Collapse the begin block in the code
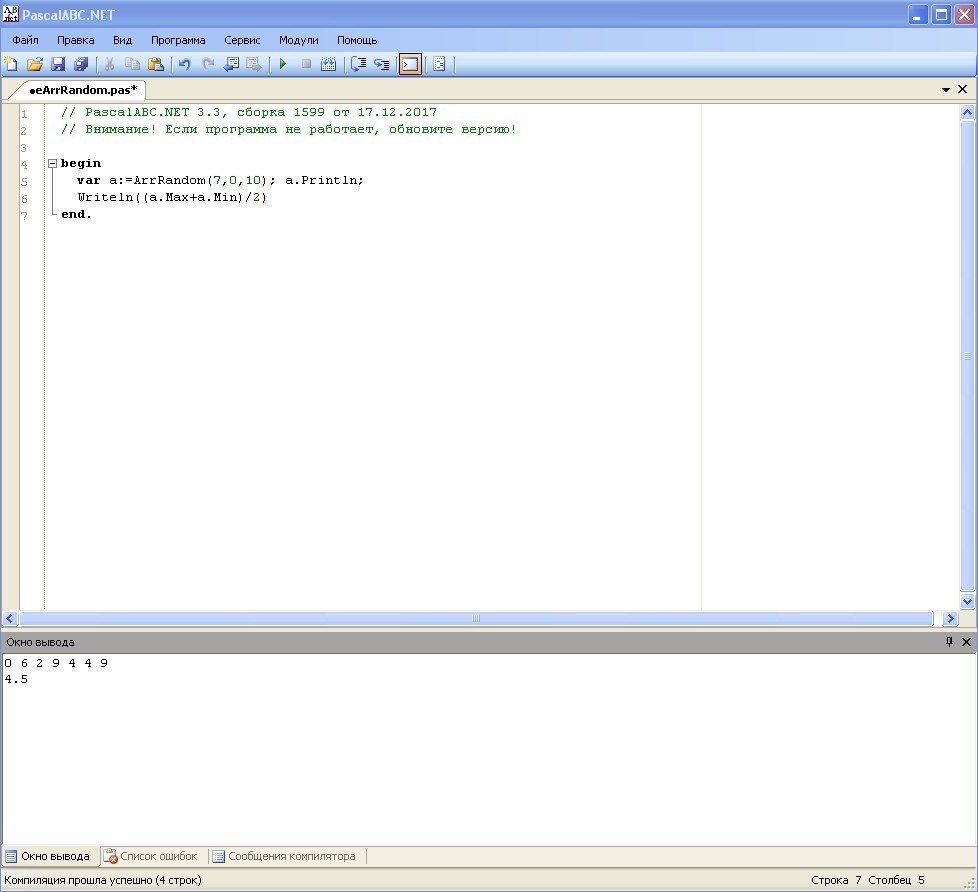 click(52, 163)
